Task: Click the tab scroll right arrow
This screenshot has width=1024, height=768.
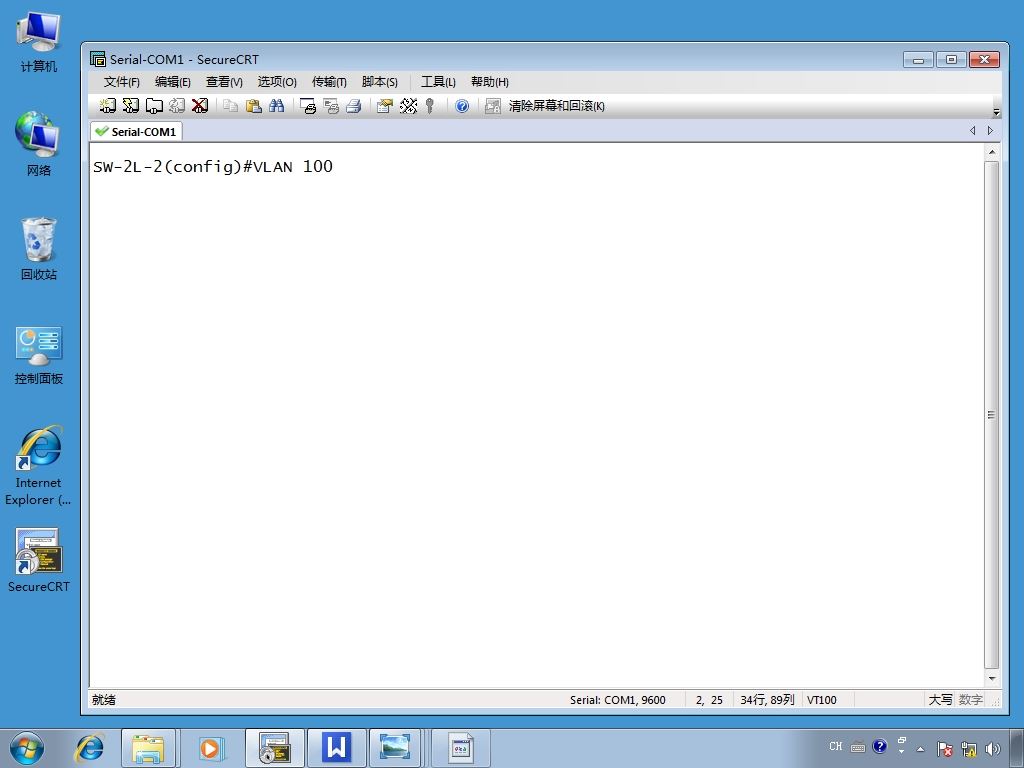Action: [x=990, y=131]
